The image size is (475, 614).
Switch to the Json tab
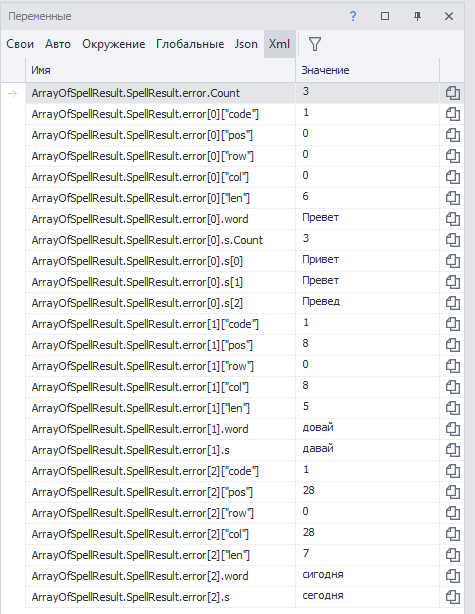point(246,44)
